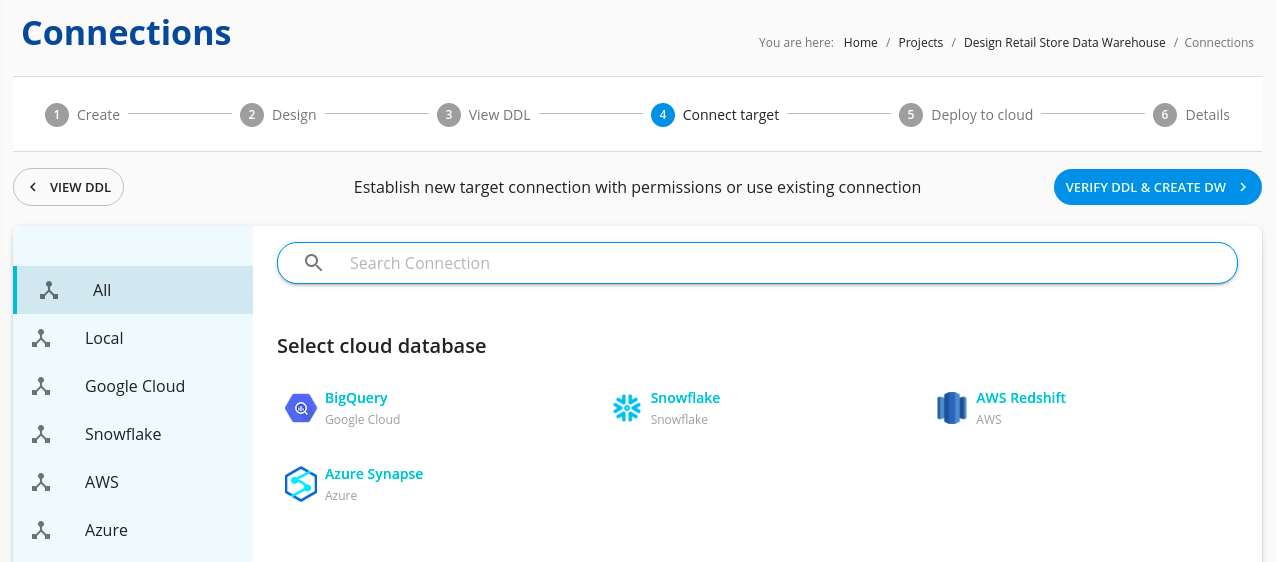Viewport: 1276px width, 562px height.
Task: Click the network icon beside Local
Action: coord(41,338)
